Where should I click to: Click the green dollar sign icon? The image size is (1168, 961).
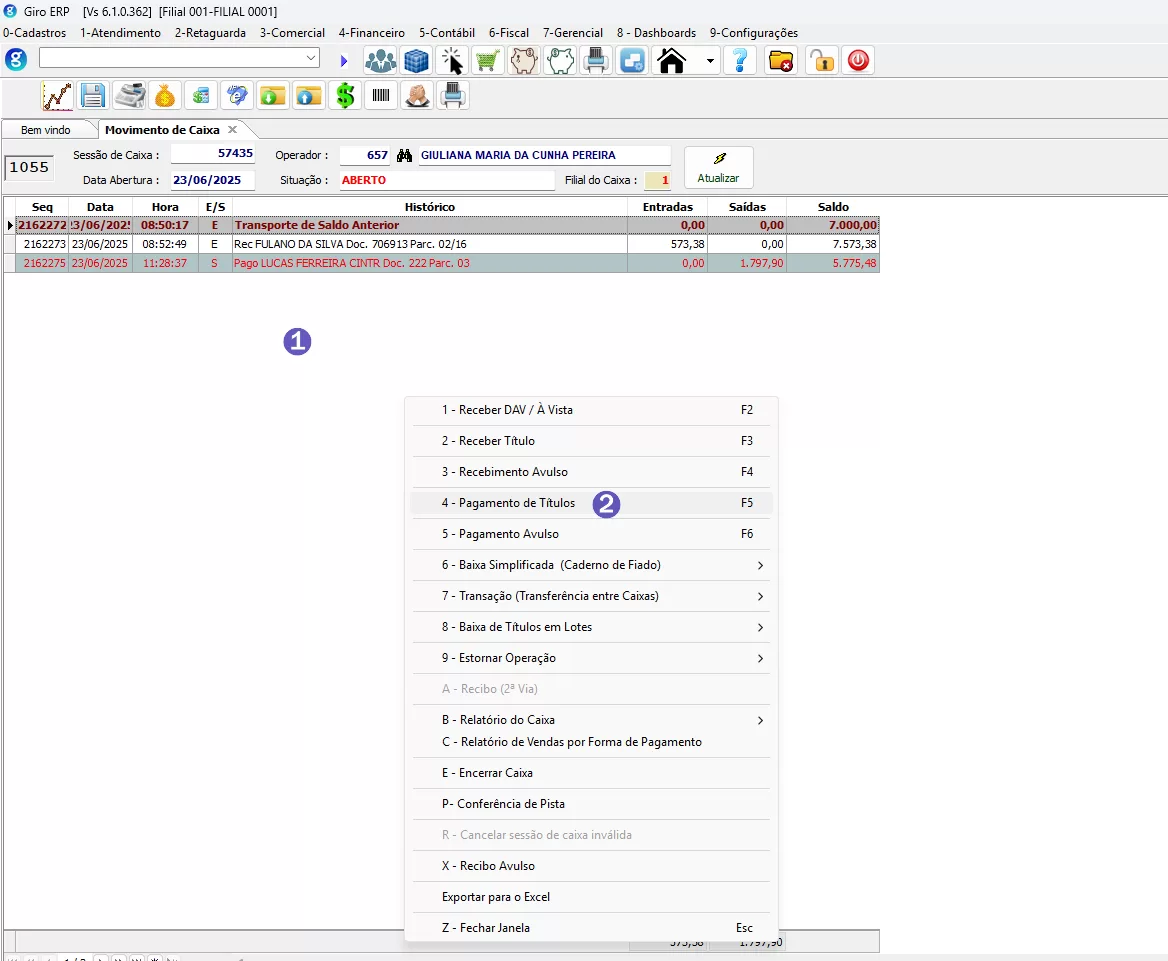click(345, 96)
